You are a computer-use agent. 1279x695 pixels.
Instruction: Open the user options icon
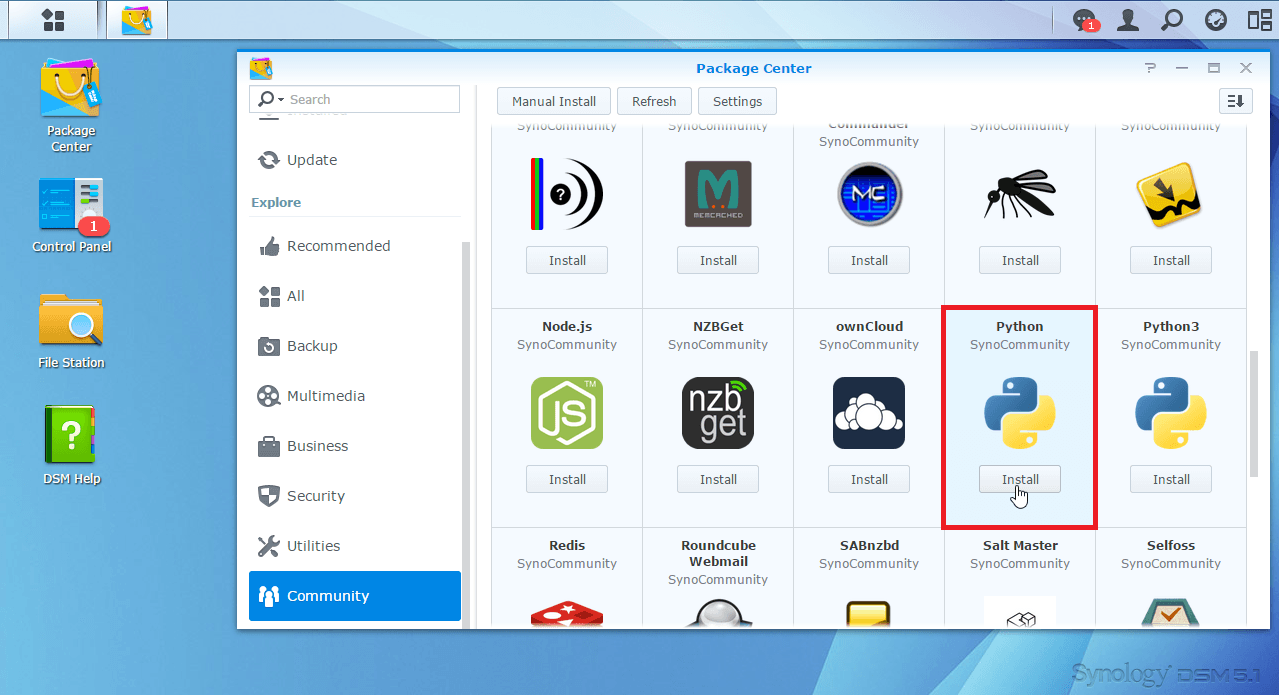click(x=1128, y=20)
